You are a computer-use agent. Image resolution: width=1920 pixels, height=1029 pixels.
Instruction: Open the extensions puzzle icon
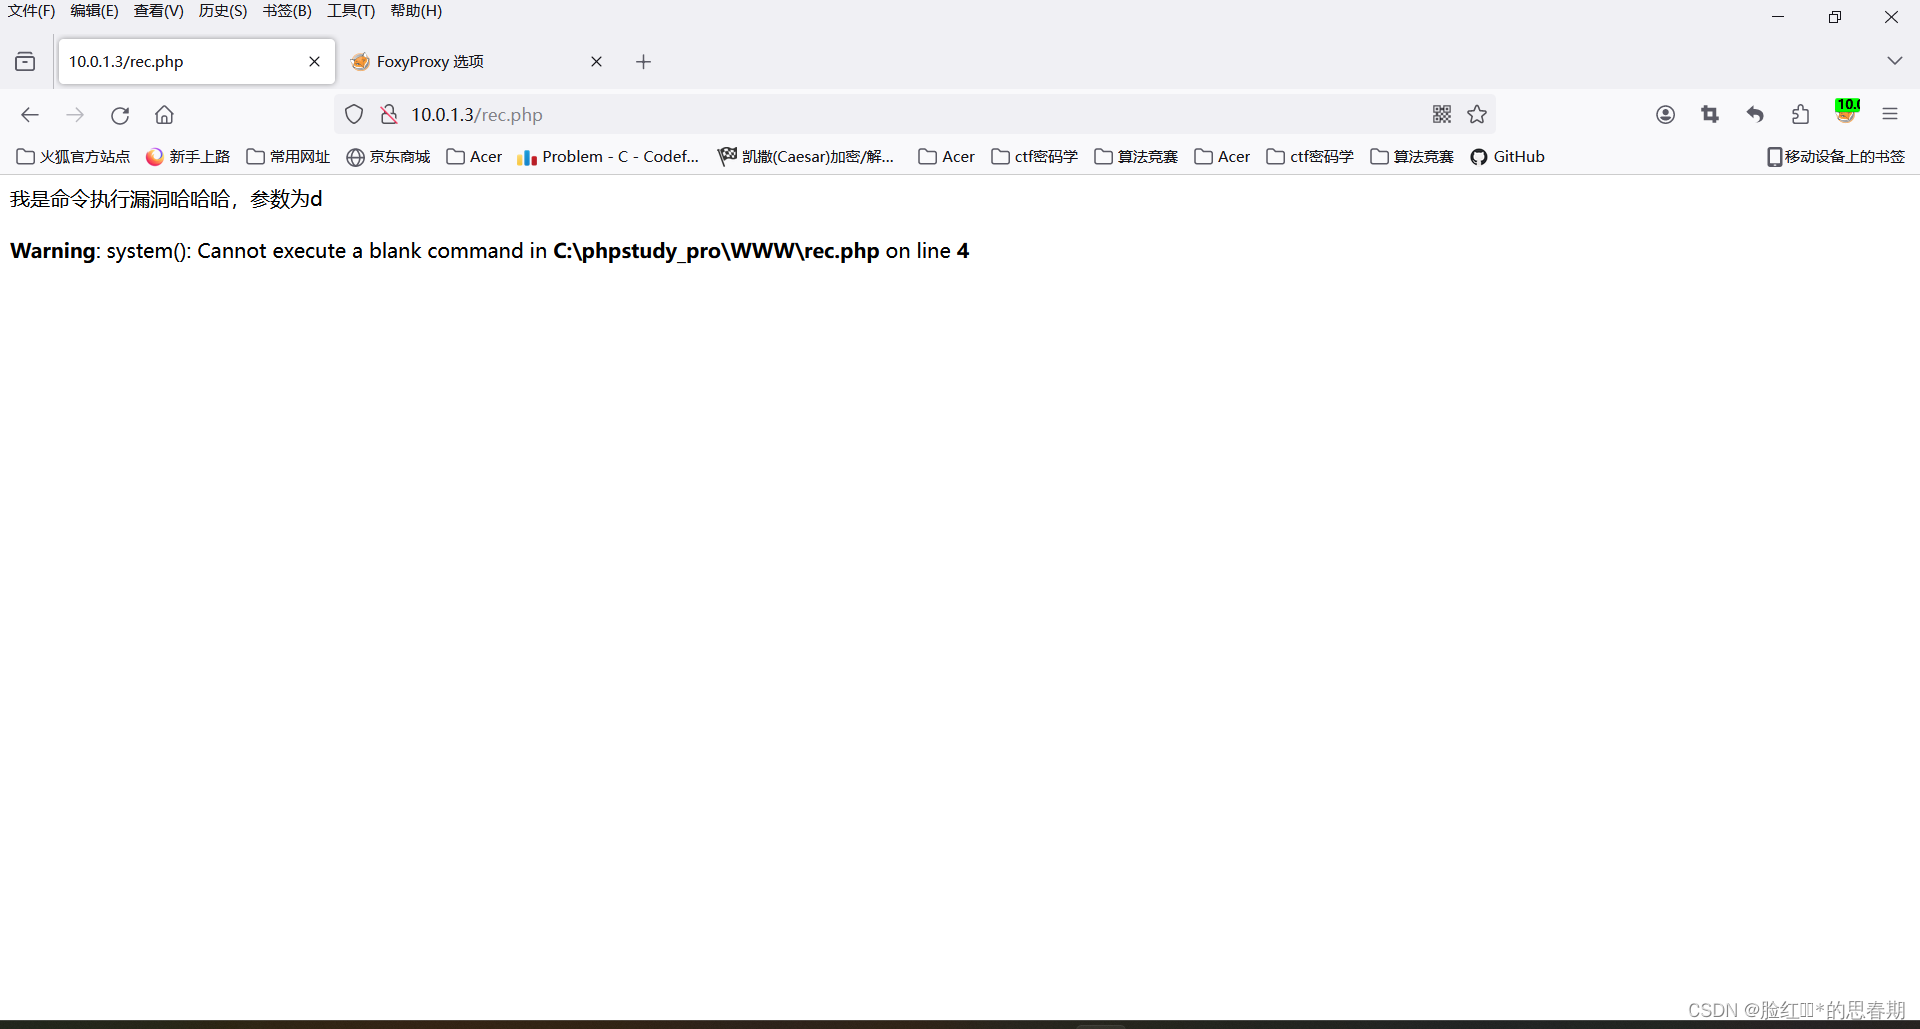click(x=1800, y=115)
